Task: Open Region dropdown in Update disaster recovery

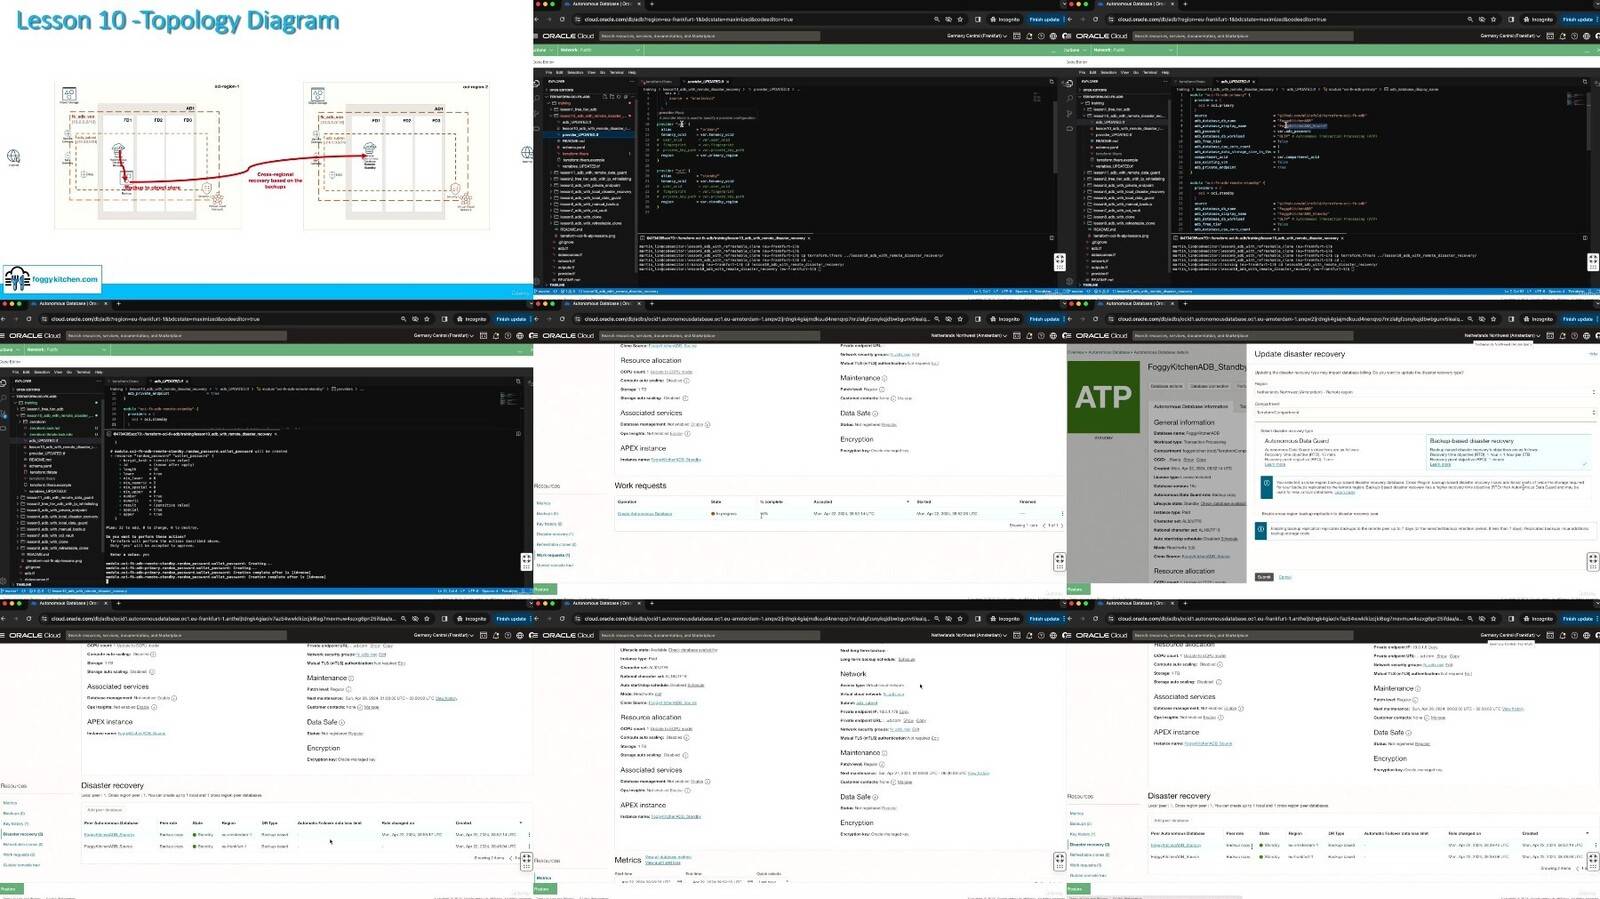Action: 1426,392
